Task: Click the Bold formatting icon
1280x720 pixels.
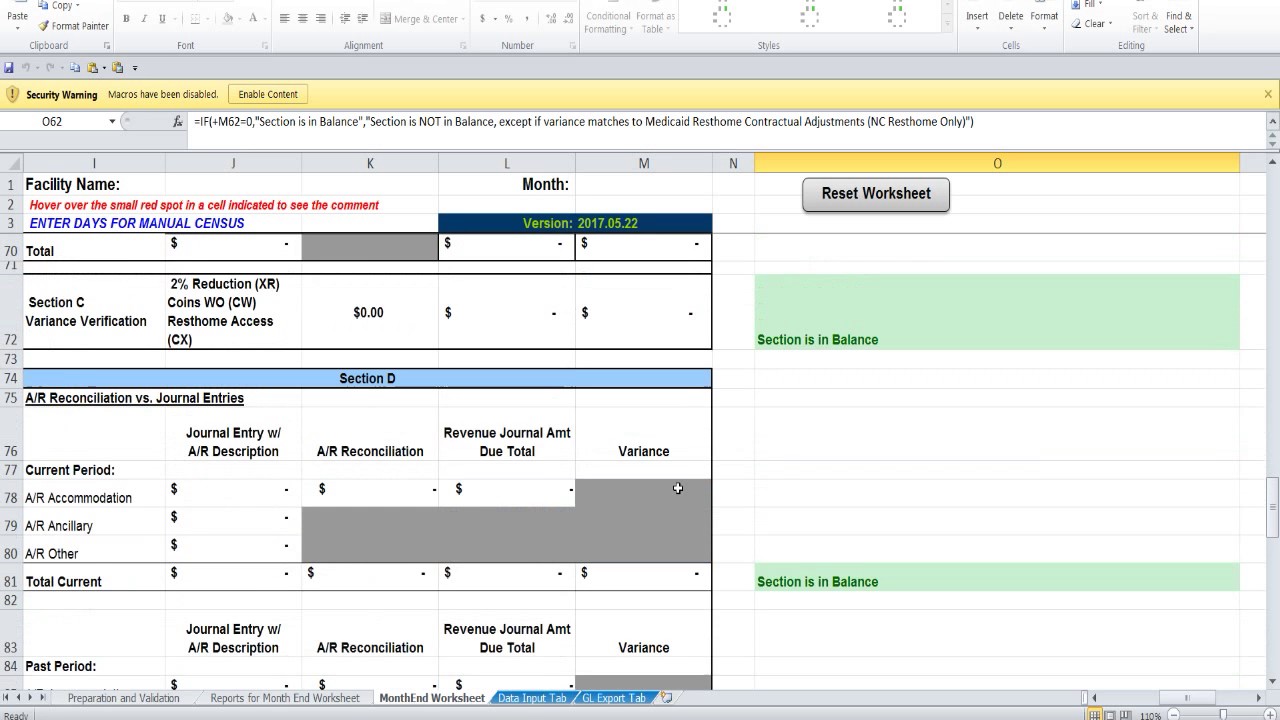Action: point(126,19)
